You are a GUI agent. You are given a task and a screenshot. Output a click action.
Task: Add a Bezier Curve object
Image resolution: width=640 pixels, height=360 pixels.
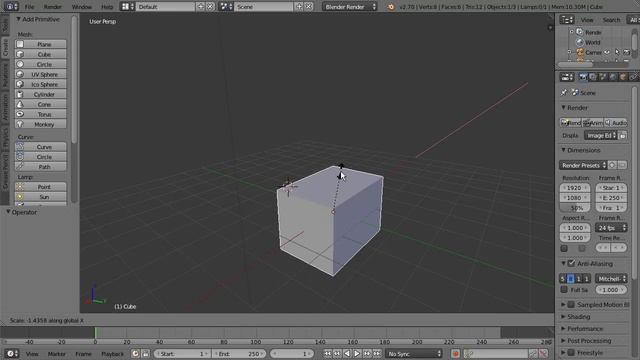[x=40, y=147]
